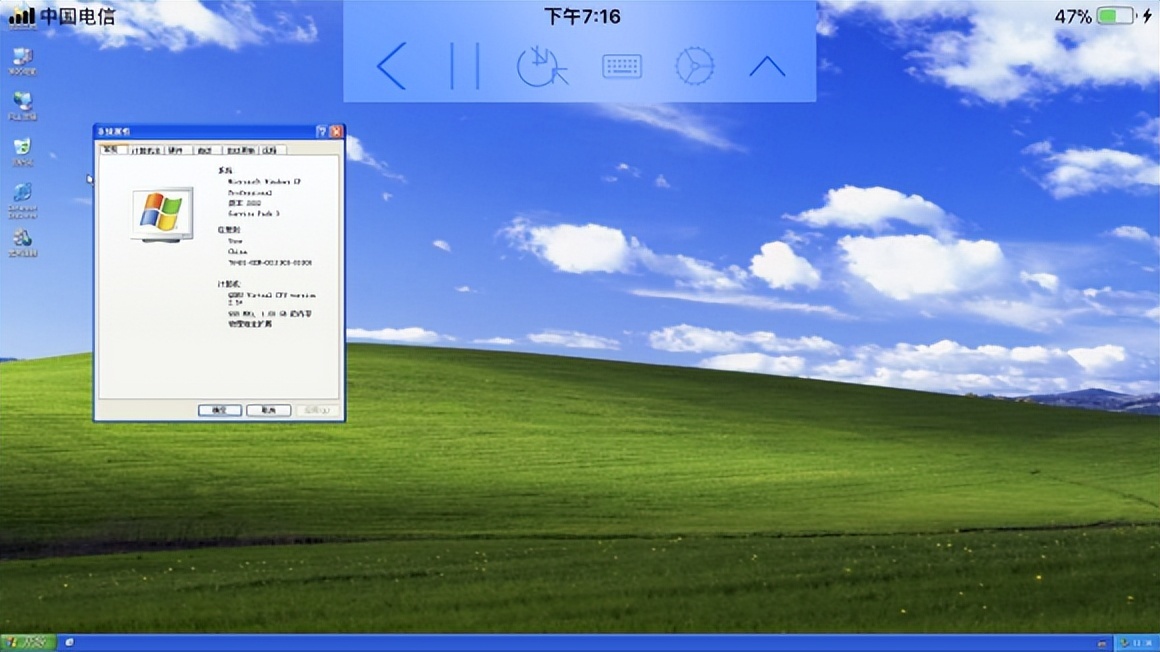Screen dimensions: 1160x652
Task: Select the network globe desktop icon
Action: [x=22, y=106]
